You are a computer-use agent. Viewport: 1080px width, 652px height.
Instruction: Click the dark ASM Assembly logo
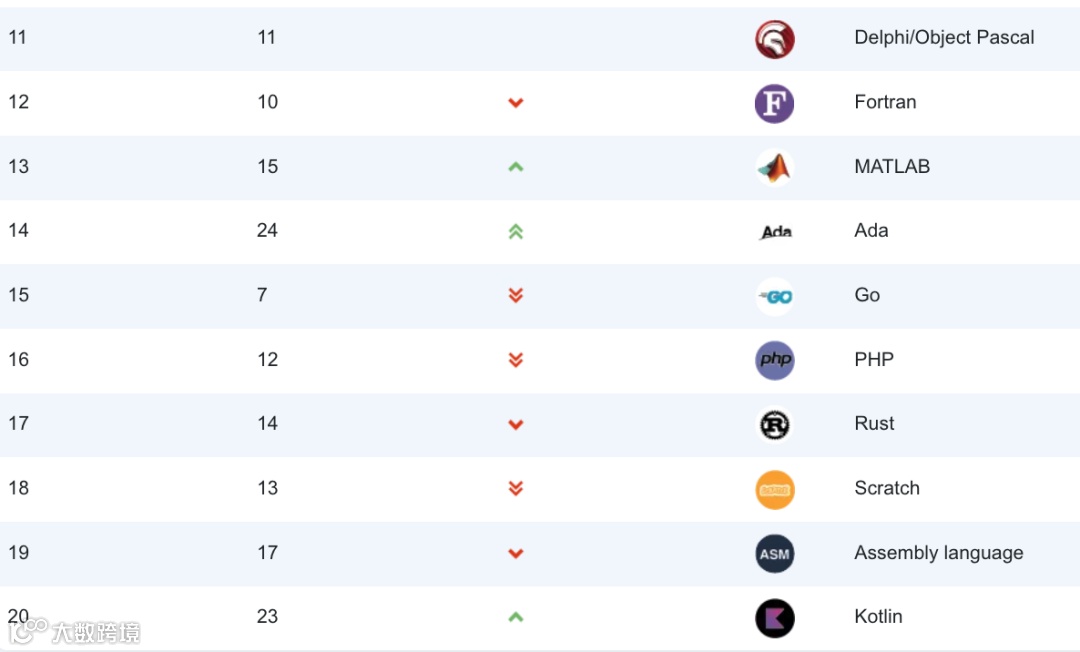tap(774, 554)
